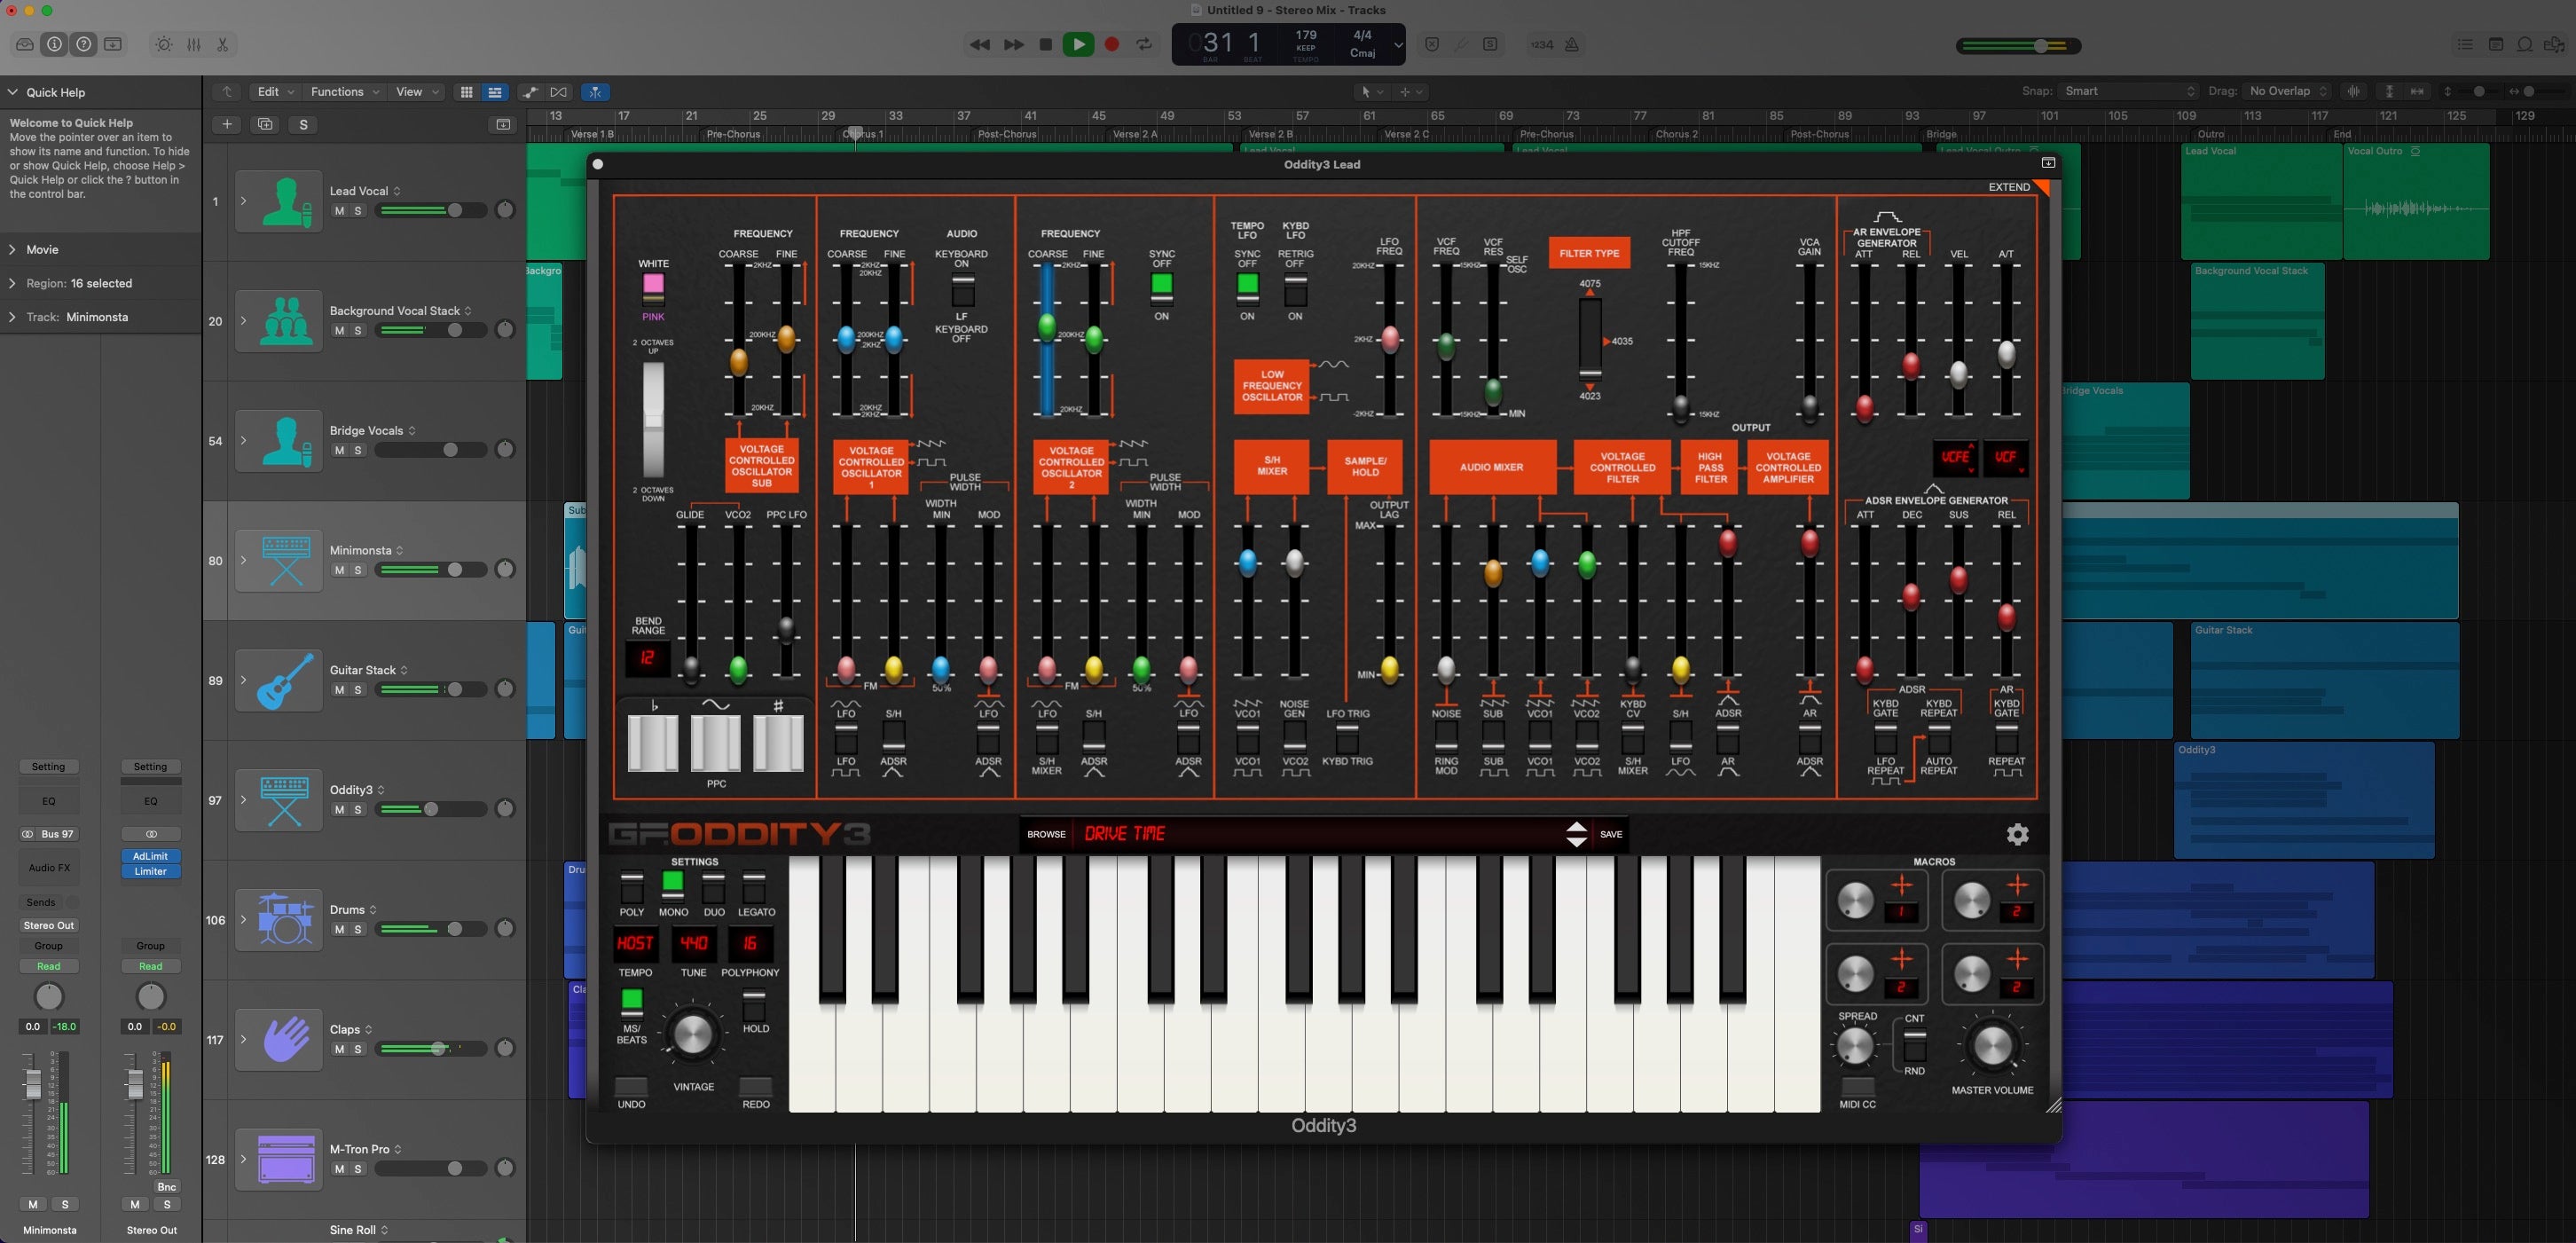Click the Oddity3 track volume slider
Viewport: 2576px width, 1243px height.
(431, 809)
